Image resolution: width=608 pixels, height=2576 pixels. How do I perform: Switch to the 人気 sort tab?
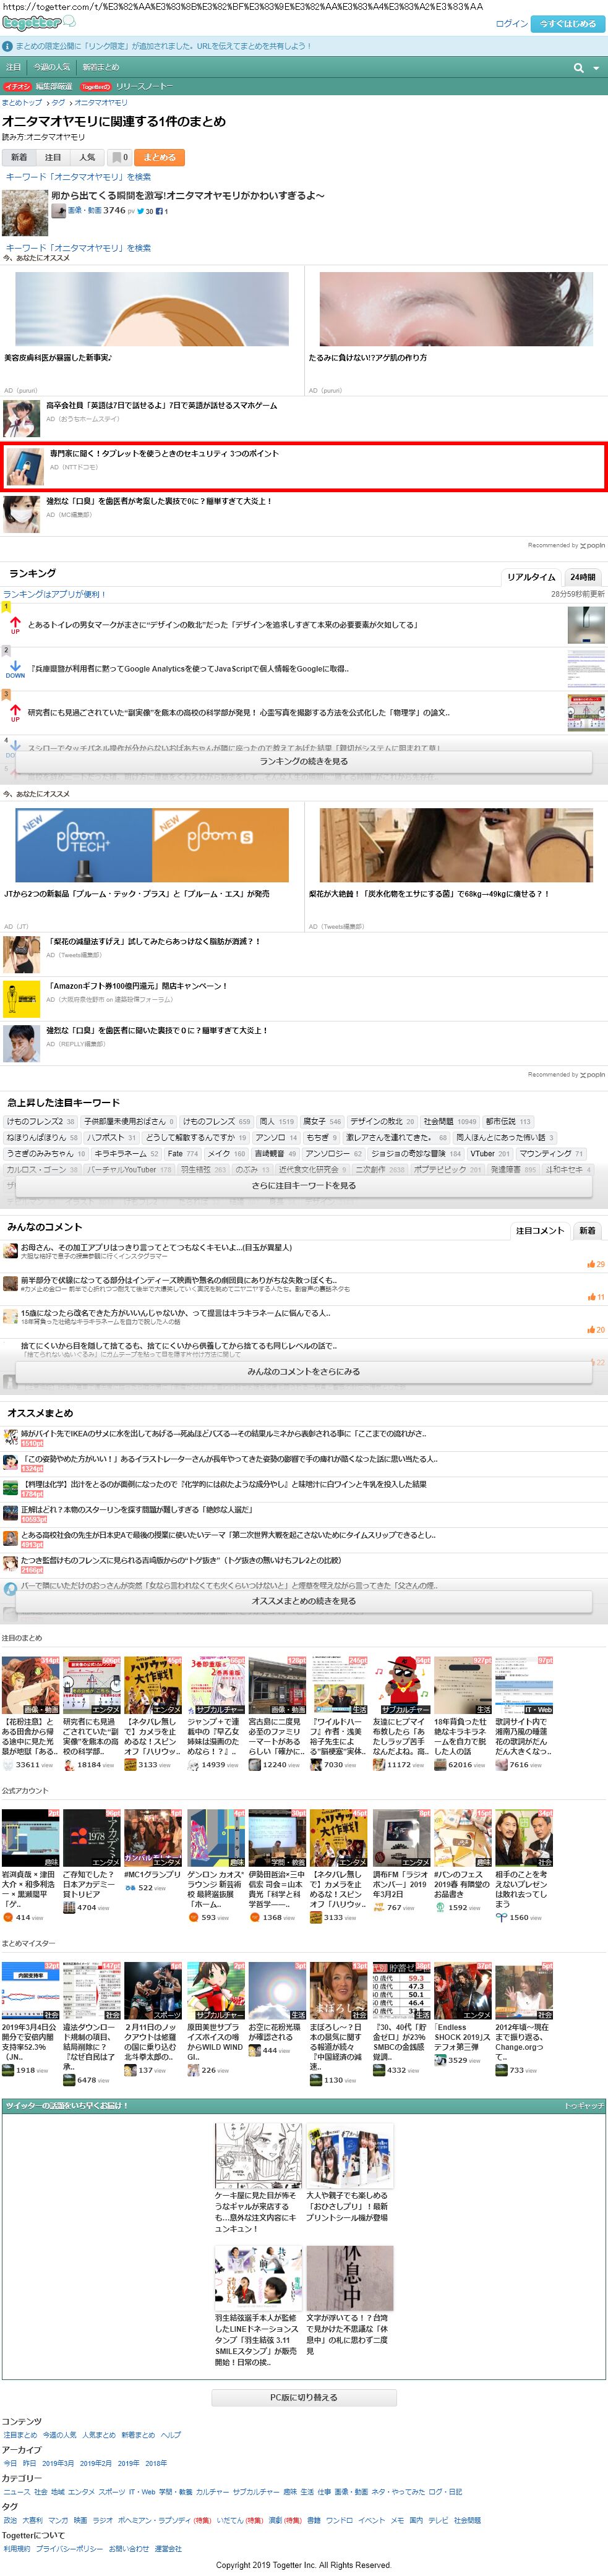click(87, 157)
